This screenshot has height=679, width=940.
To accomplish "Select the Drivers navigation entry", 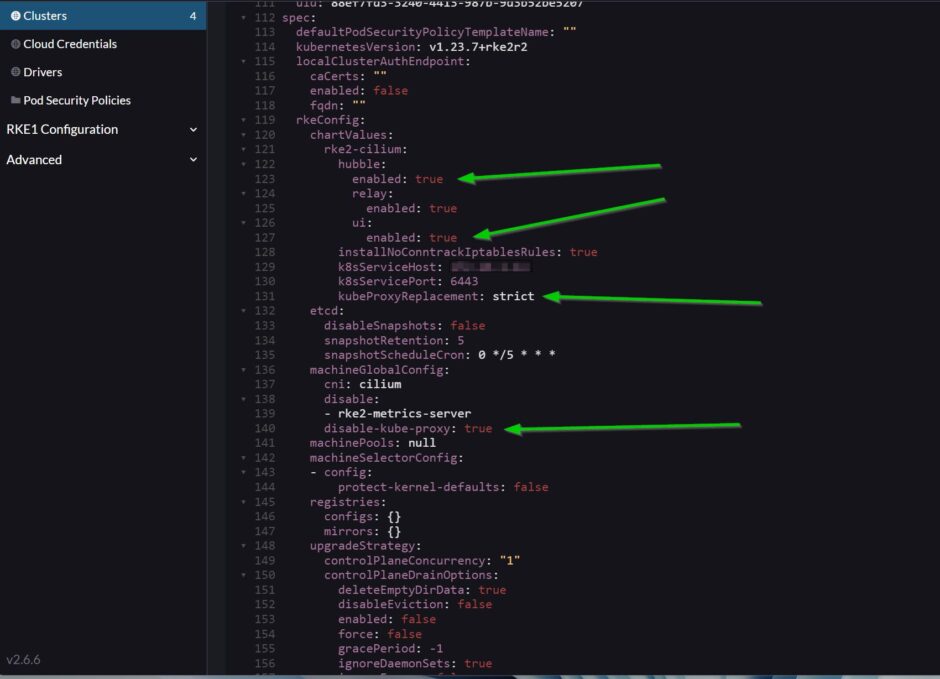I will click(42, 72).
